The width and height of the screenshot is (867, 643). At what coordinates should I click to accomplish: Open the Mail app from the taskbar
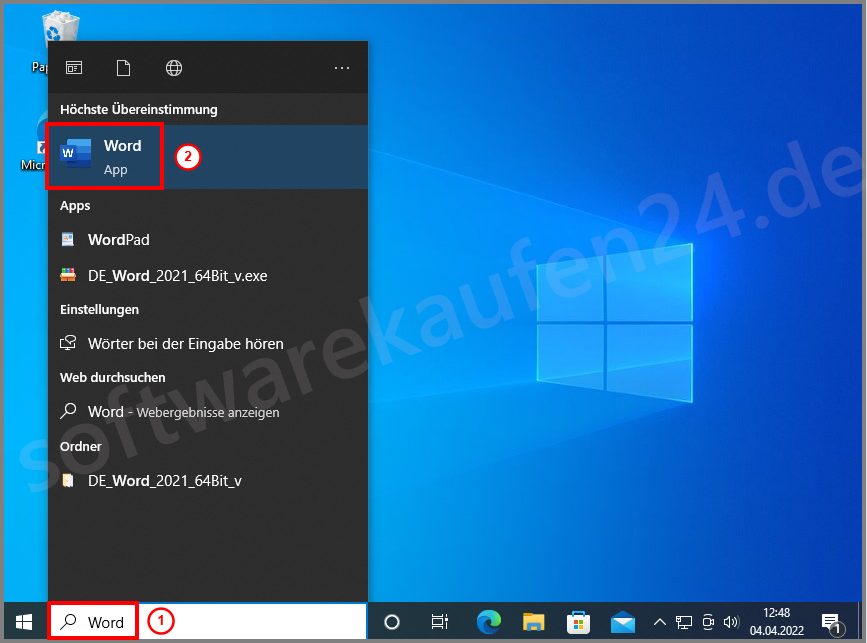(x=623, y=621)
